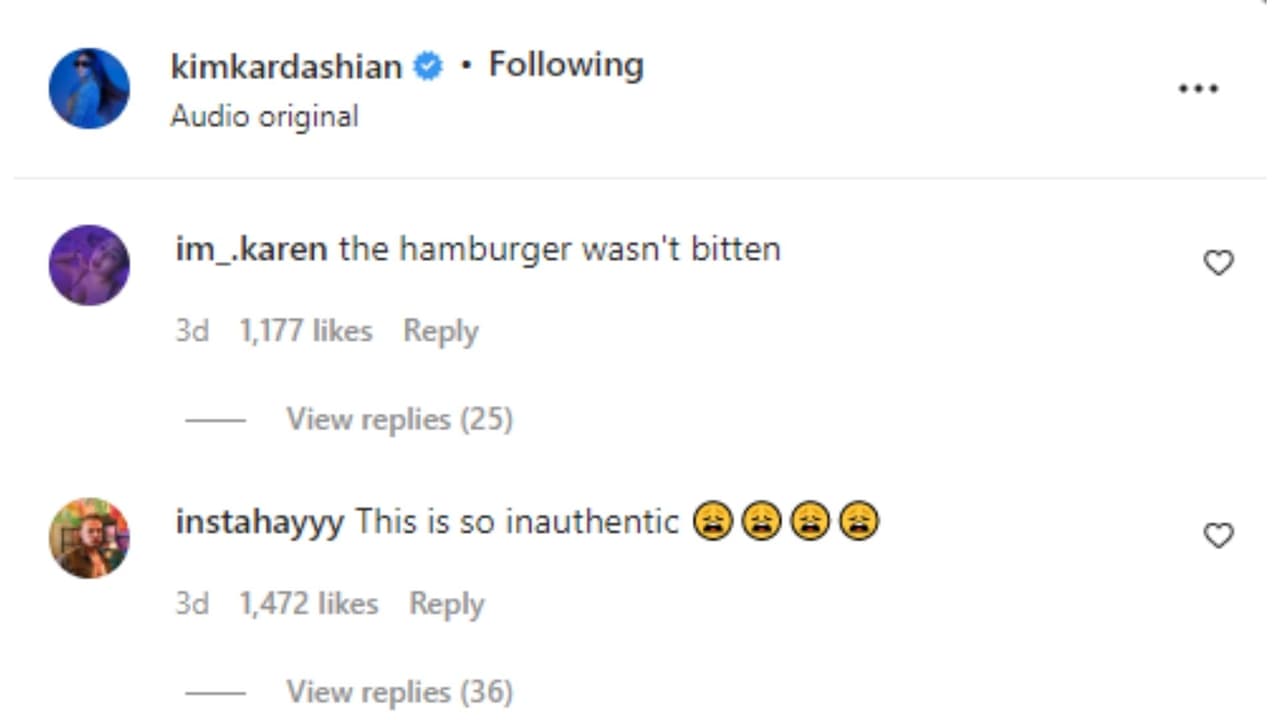1280x720 pixels.
Task: Expand View replies (36) under instahayyy's comment
Action: pyautogui.click(x=399, y=691)
